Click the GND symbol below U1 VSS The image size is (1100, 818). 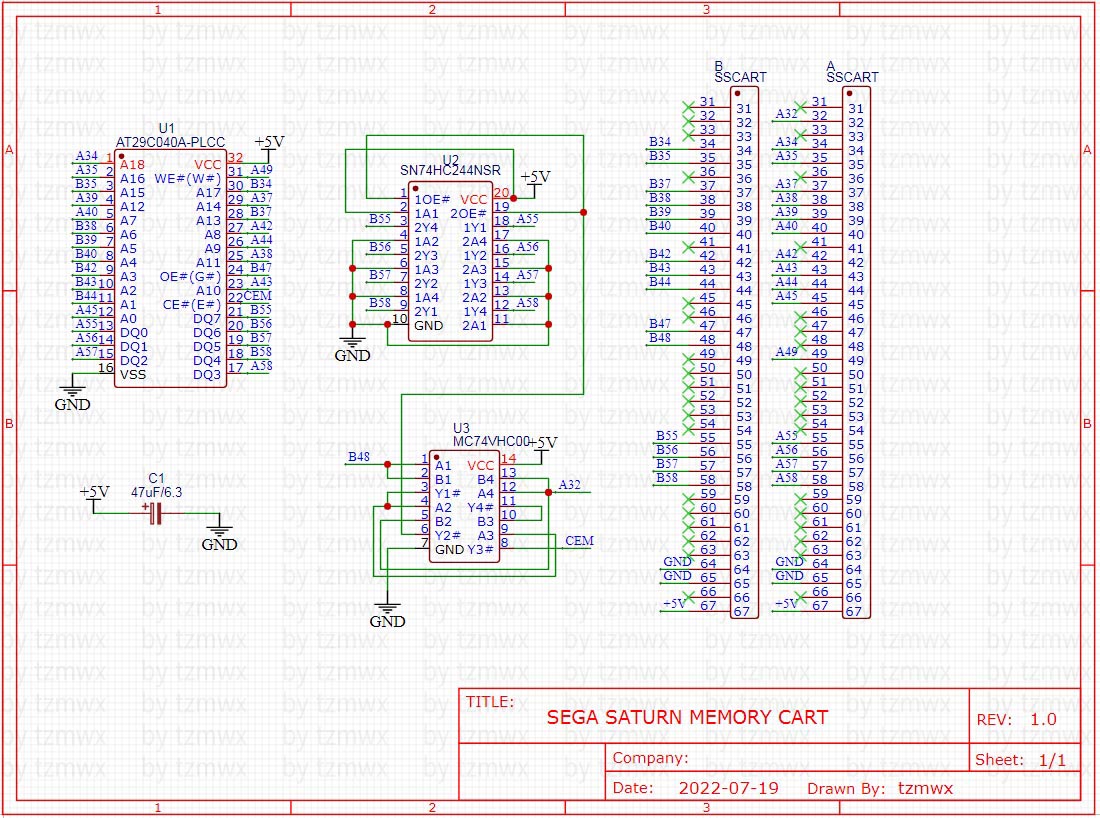[x=72, y=396]
